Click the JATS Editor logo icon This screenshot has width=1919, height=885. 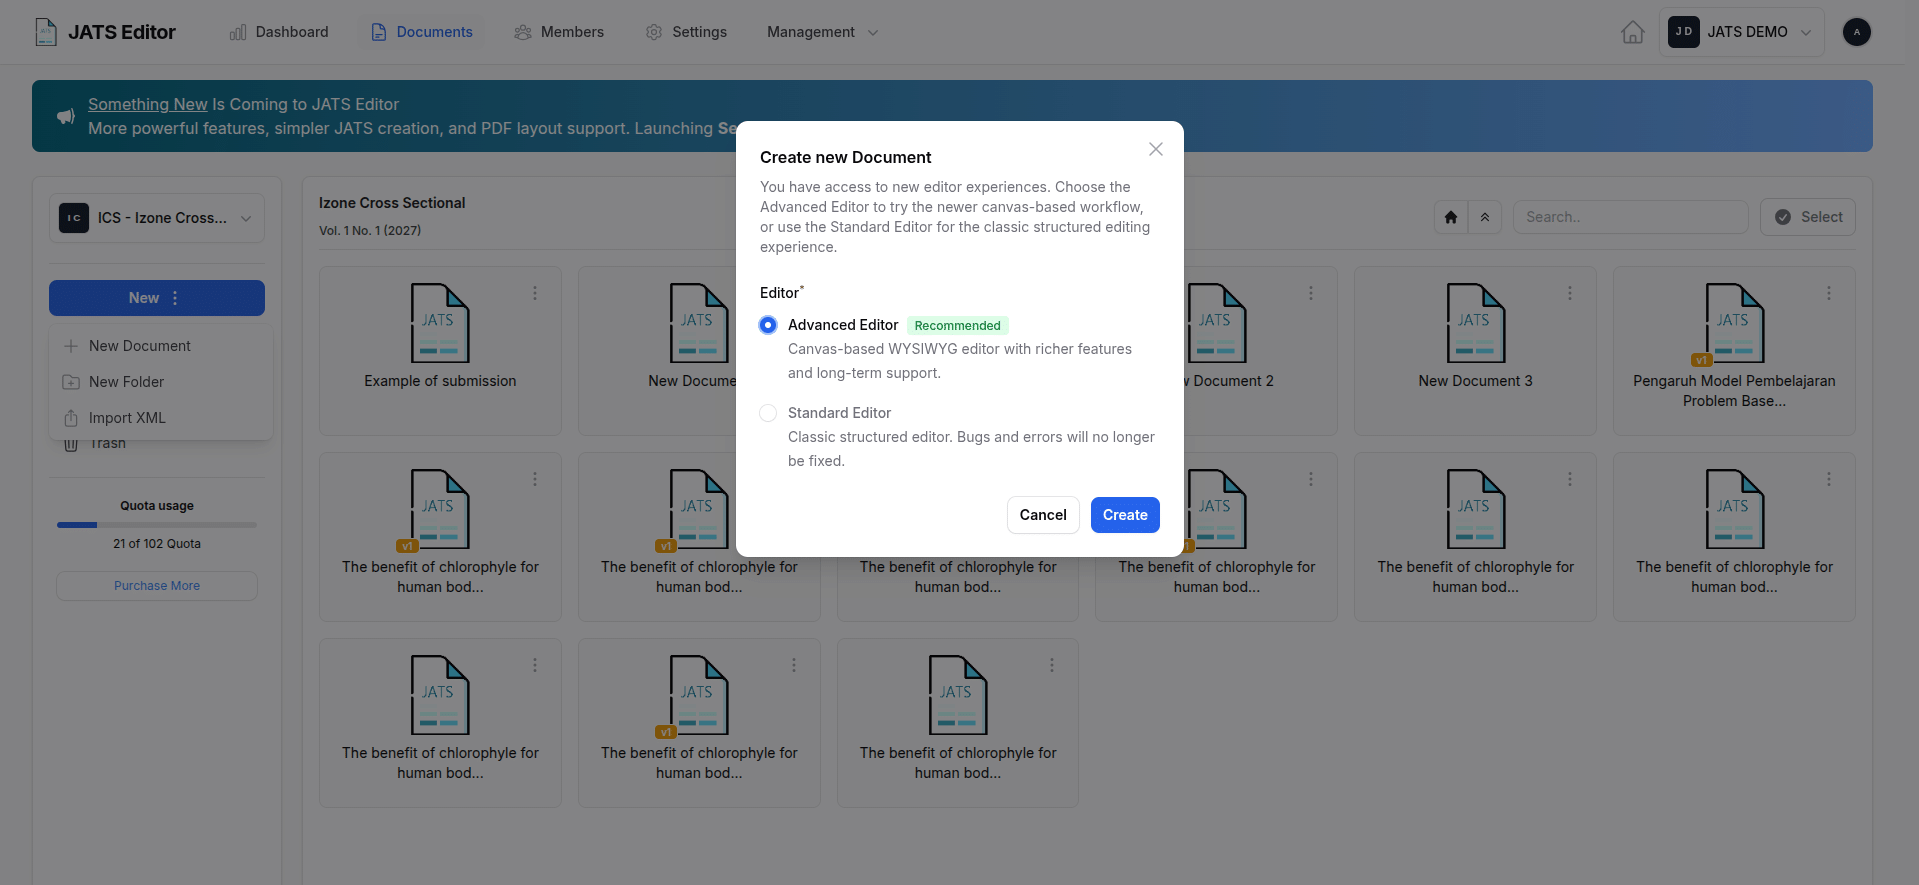click(x=46, y=32)
